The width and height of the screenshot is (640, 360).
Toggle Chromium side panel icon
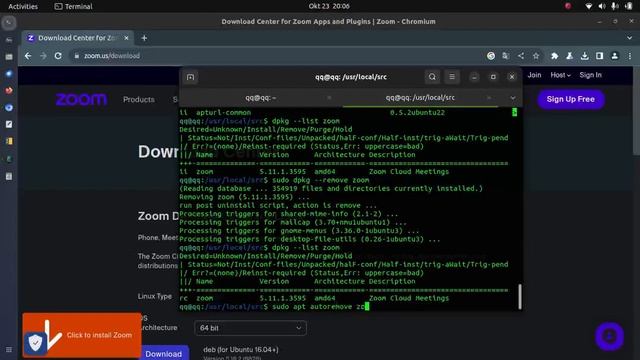[x=599, y=56]
